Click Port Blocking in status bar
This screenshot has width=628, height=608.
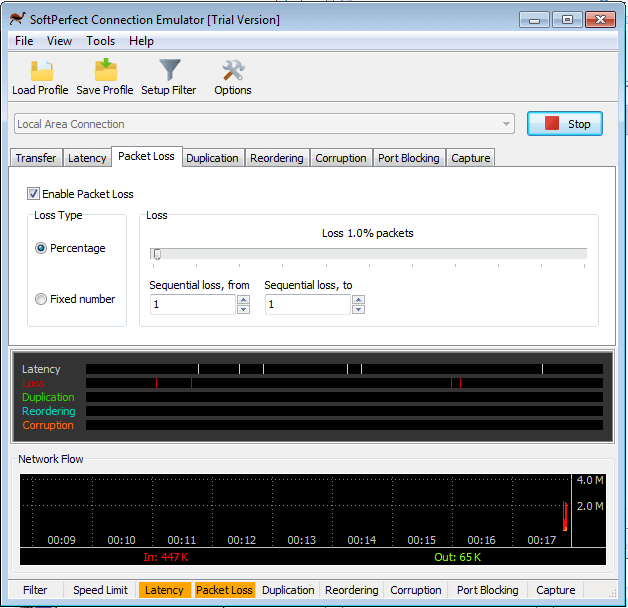click(x=487, y=590)
